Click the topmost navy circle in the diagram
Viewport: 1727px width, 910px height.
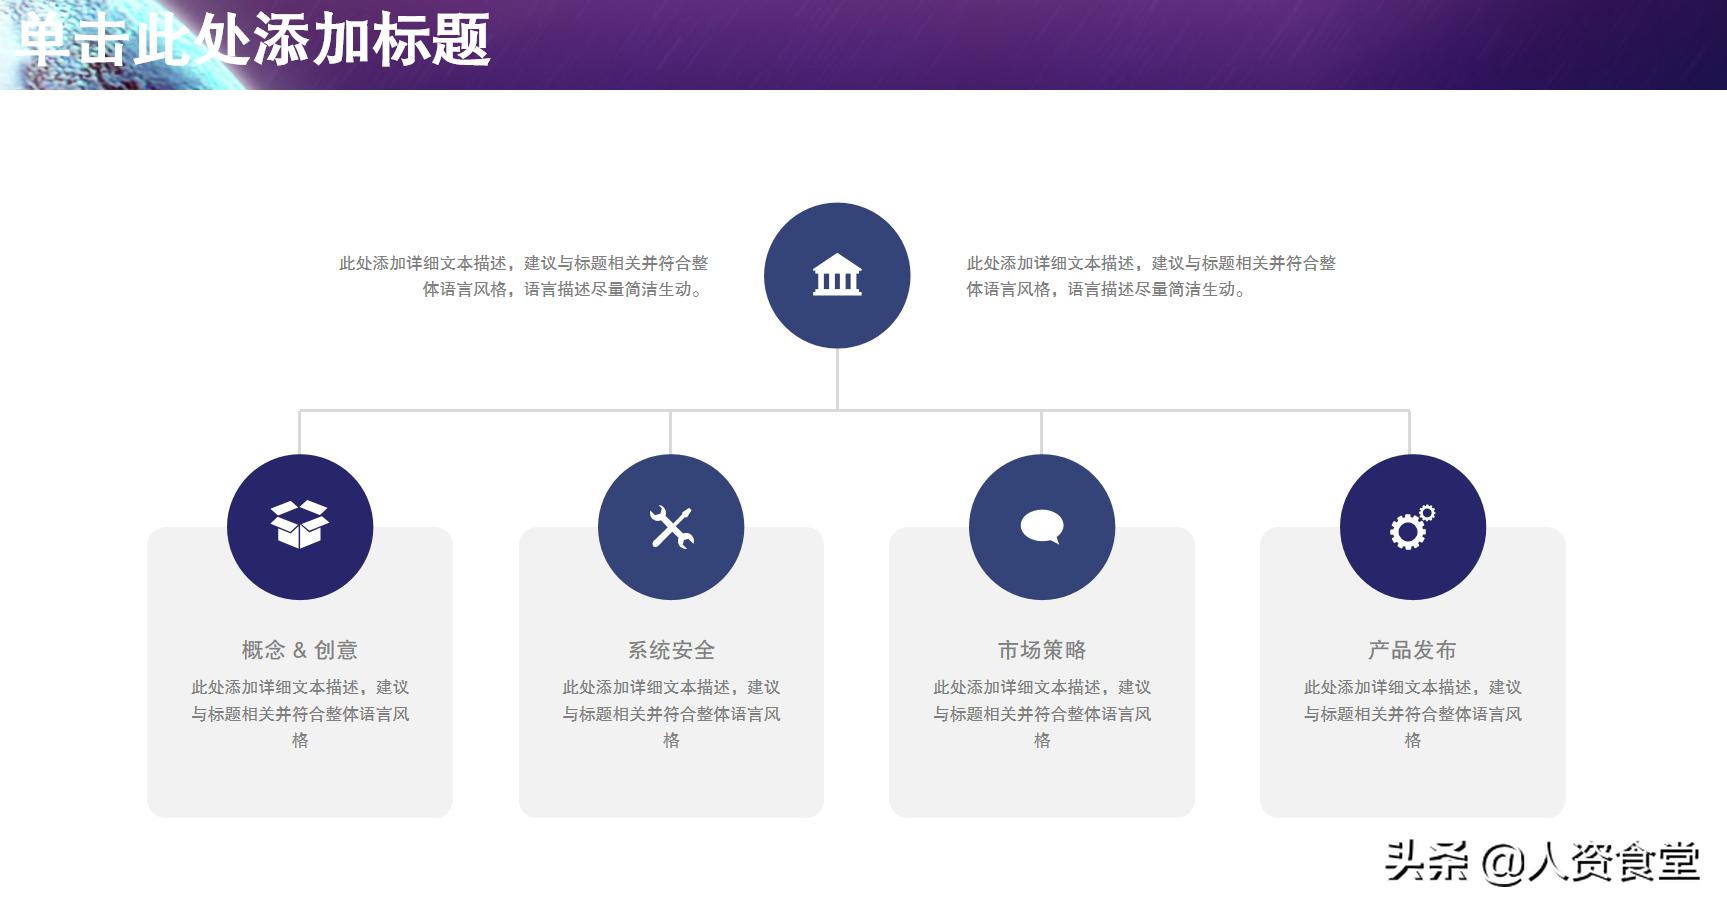(838, 277)
